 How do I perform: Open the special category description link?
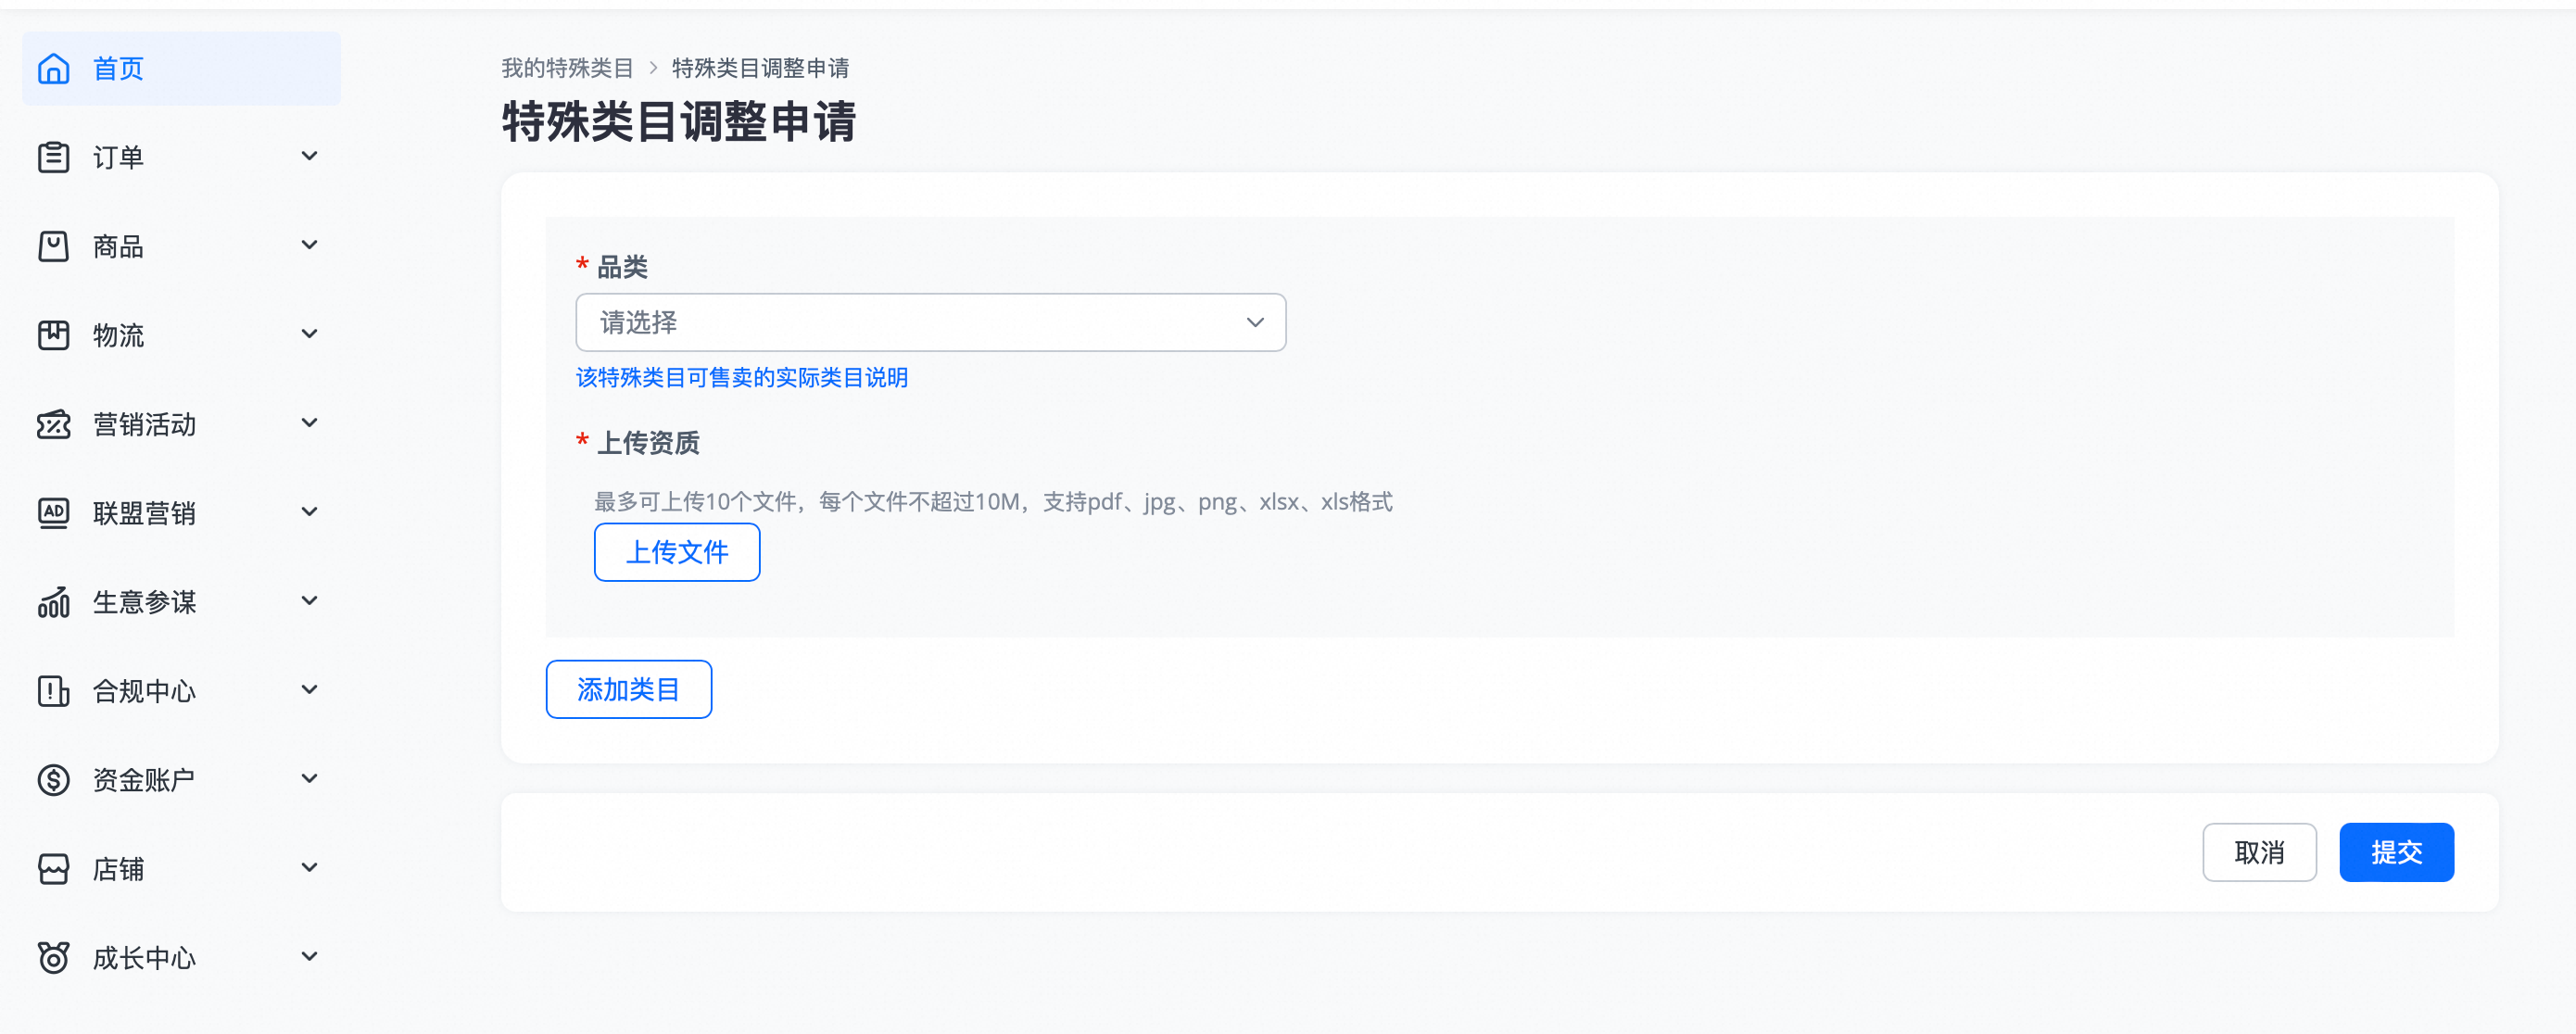coord(741,378)
